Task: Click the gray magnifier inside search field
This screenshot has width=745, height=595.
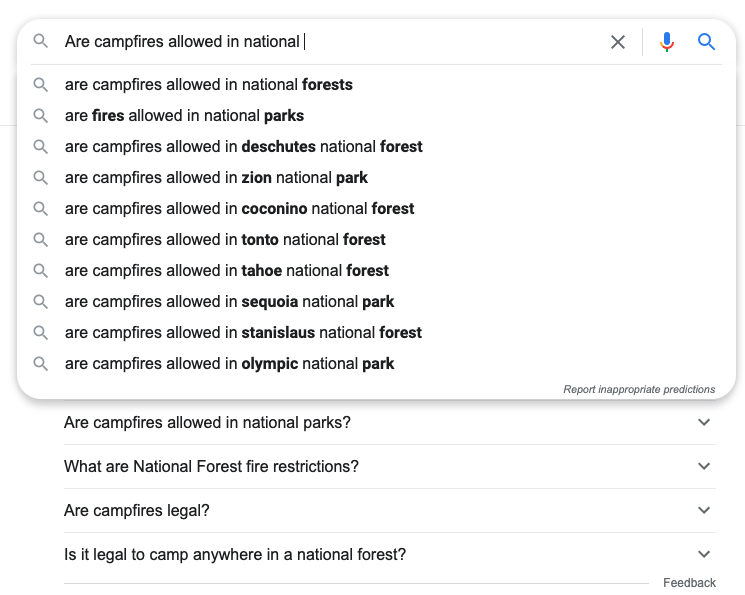Action: (x=41, y=41)
